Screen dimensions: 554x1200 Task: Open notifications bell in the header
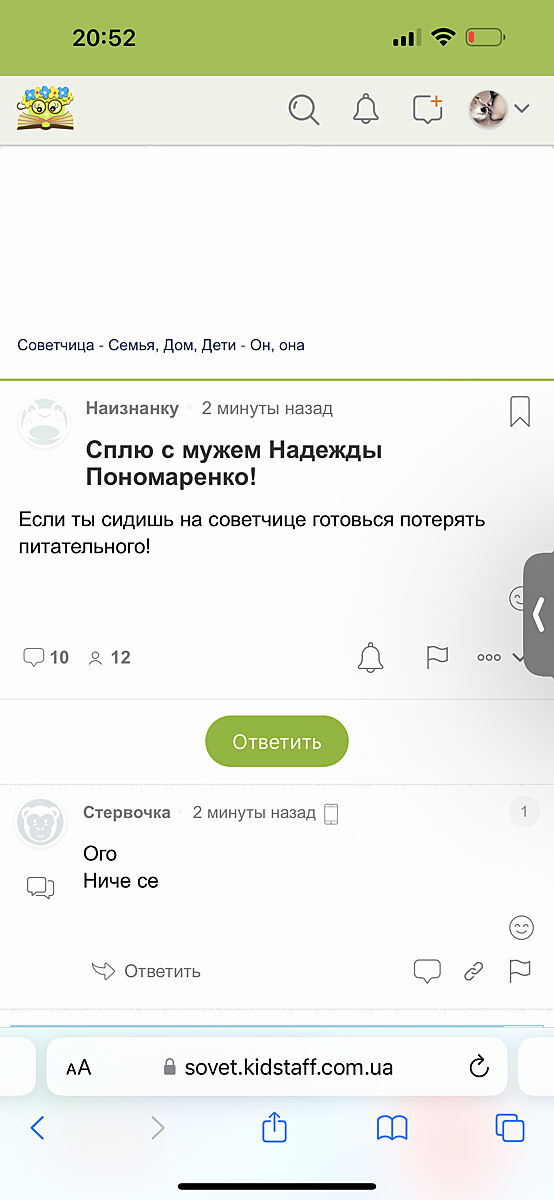click(366, 109)
